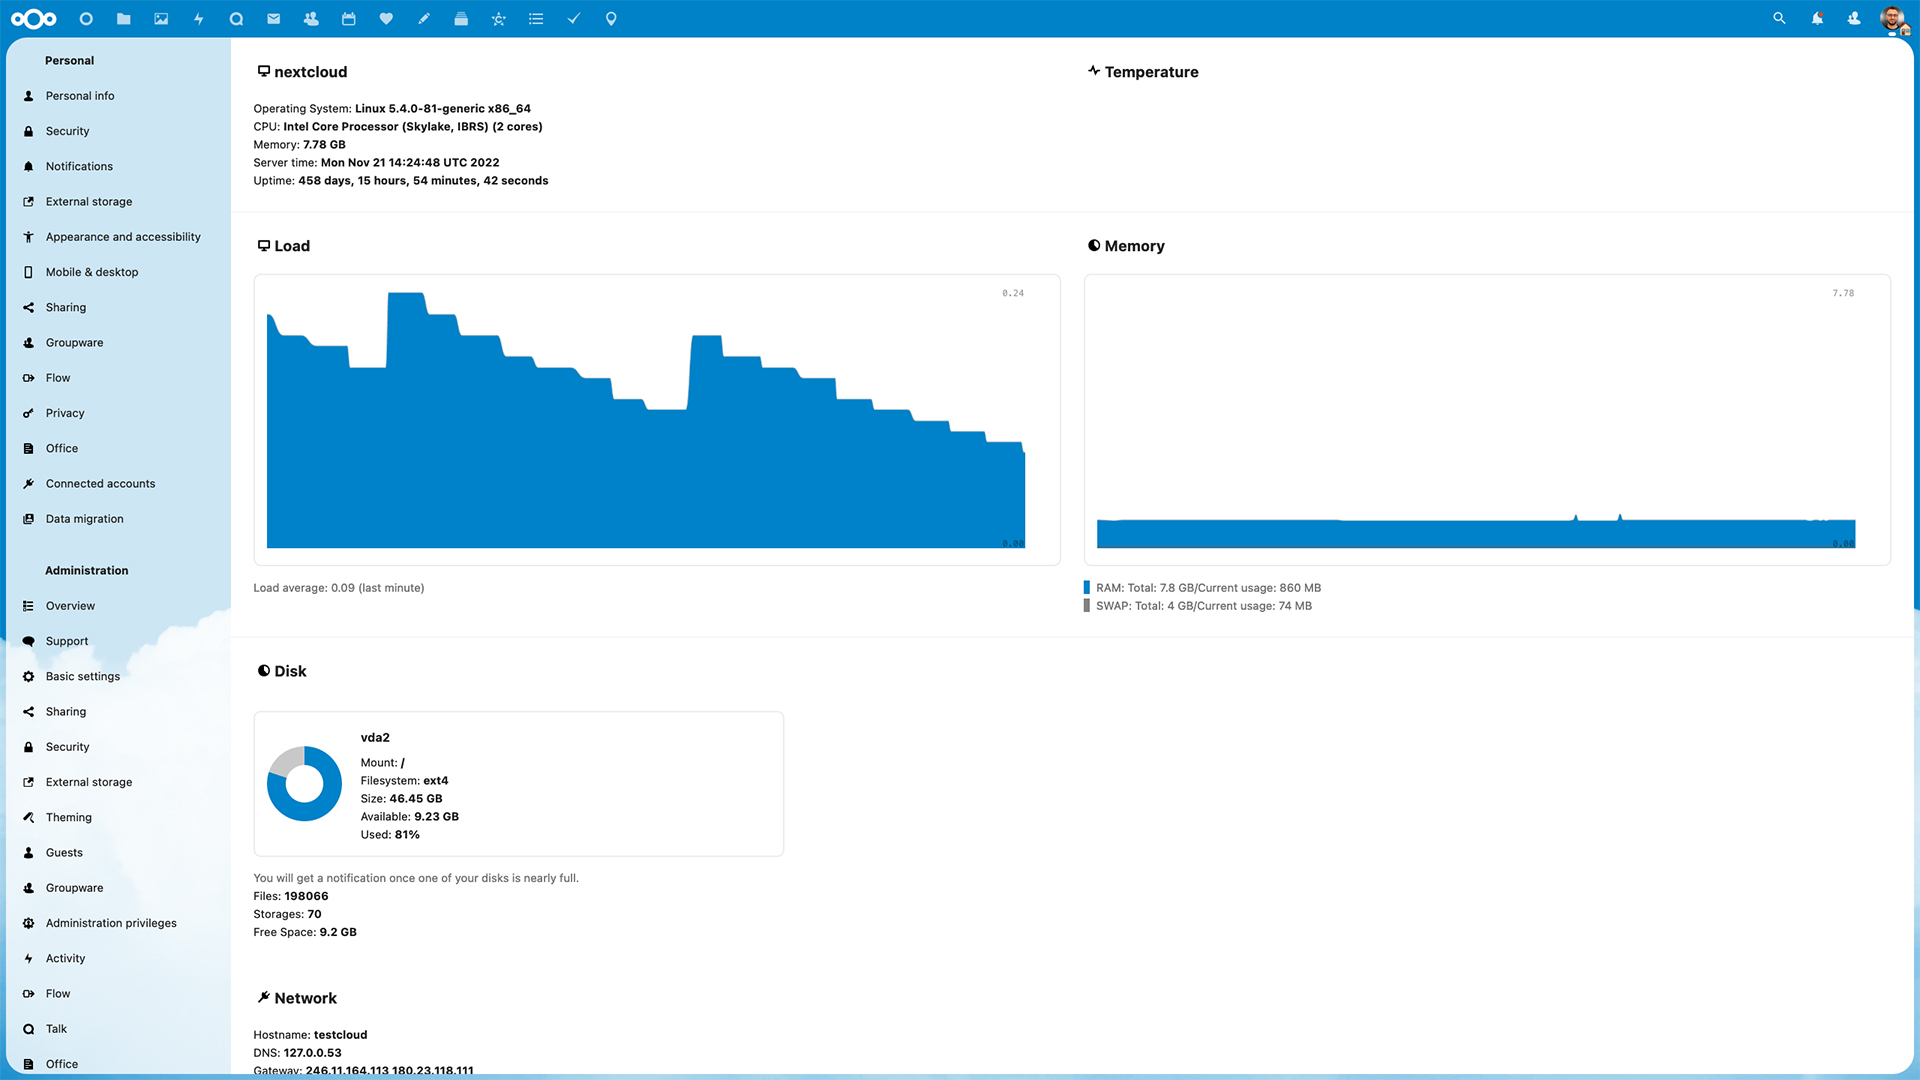Screen dimensions: 1920x1080
Task: Open the Activity lightning icon
Action: click(198, 18)
